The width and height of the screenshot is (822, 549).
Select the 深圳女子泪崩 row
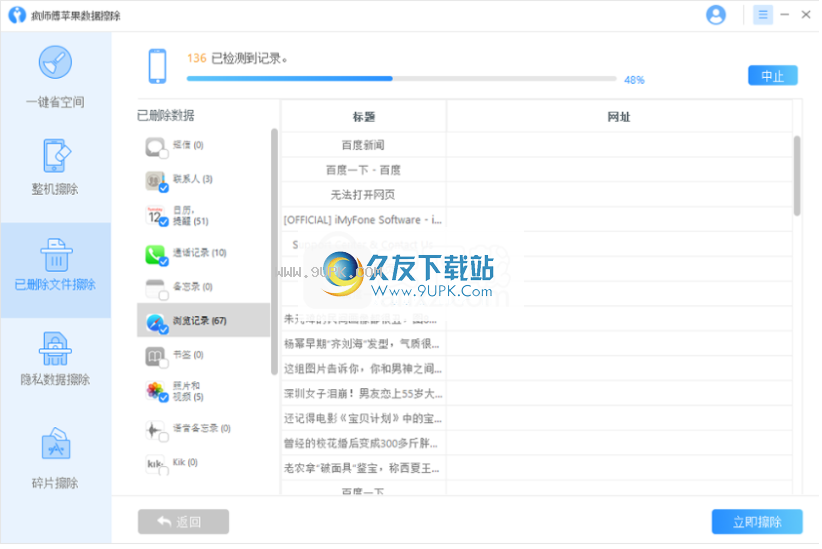click(538, 394)
